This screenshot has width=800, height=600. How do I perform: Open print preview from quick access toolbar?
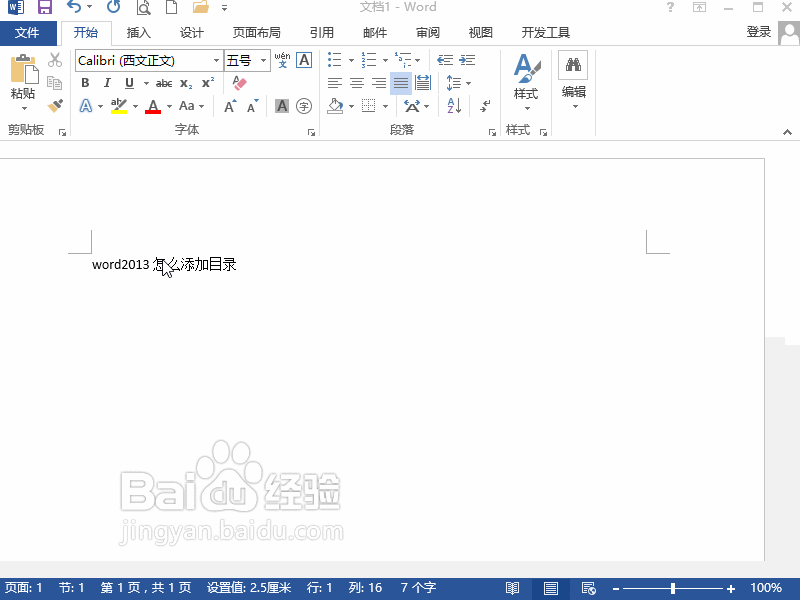(144, 7)
